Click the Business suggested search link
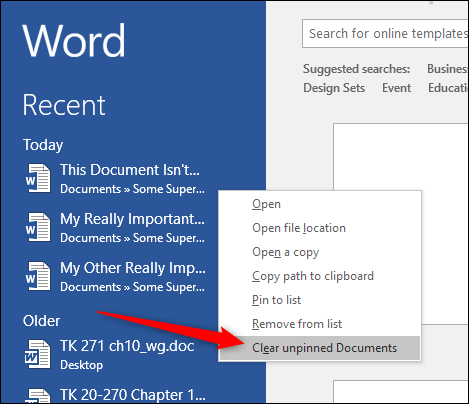469x404 pixels. coord(447,69)
